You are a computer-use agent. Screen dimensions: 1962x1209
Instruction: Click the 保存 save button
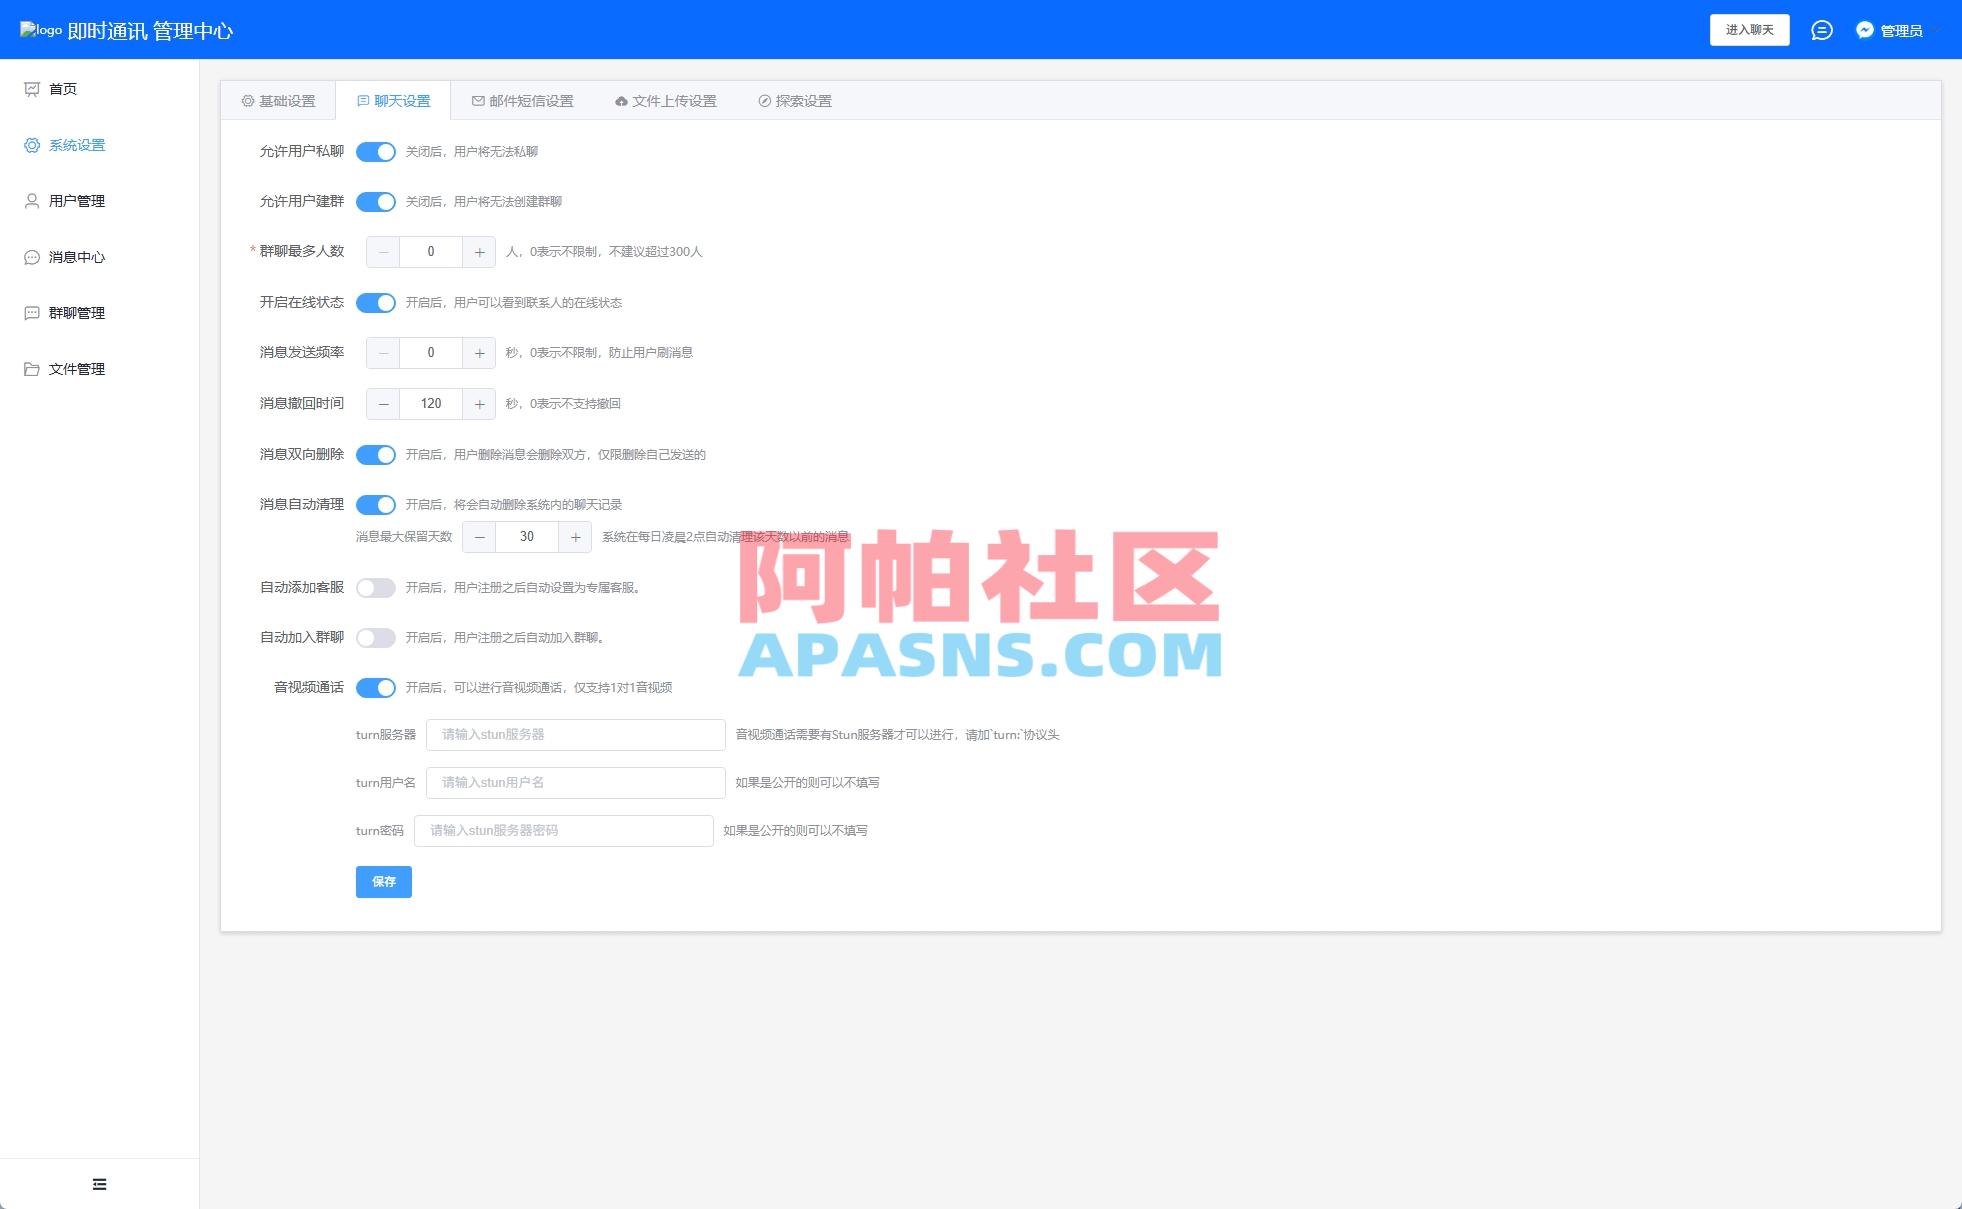(384, 881)
